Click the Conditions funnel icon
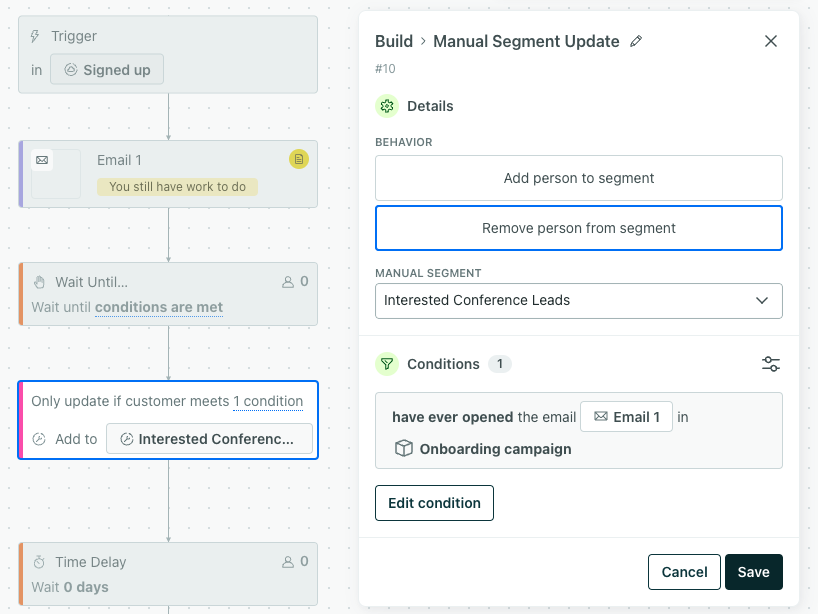The image size is (818, 614). pyautogui.click(x=387, y=364)
